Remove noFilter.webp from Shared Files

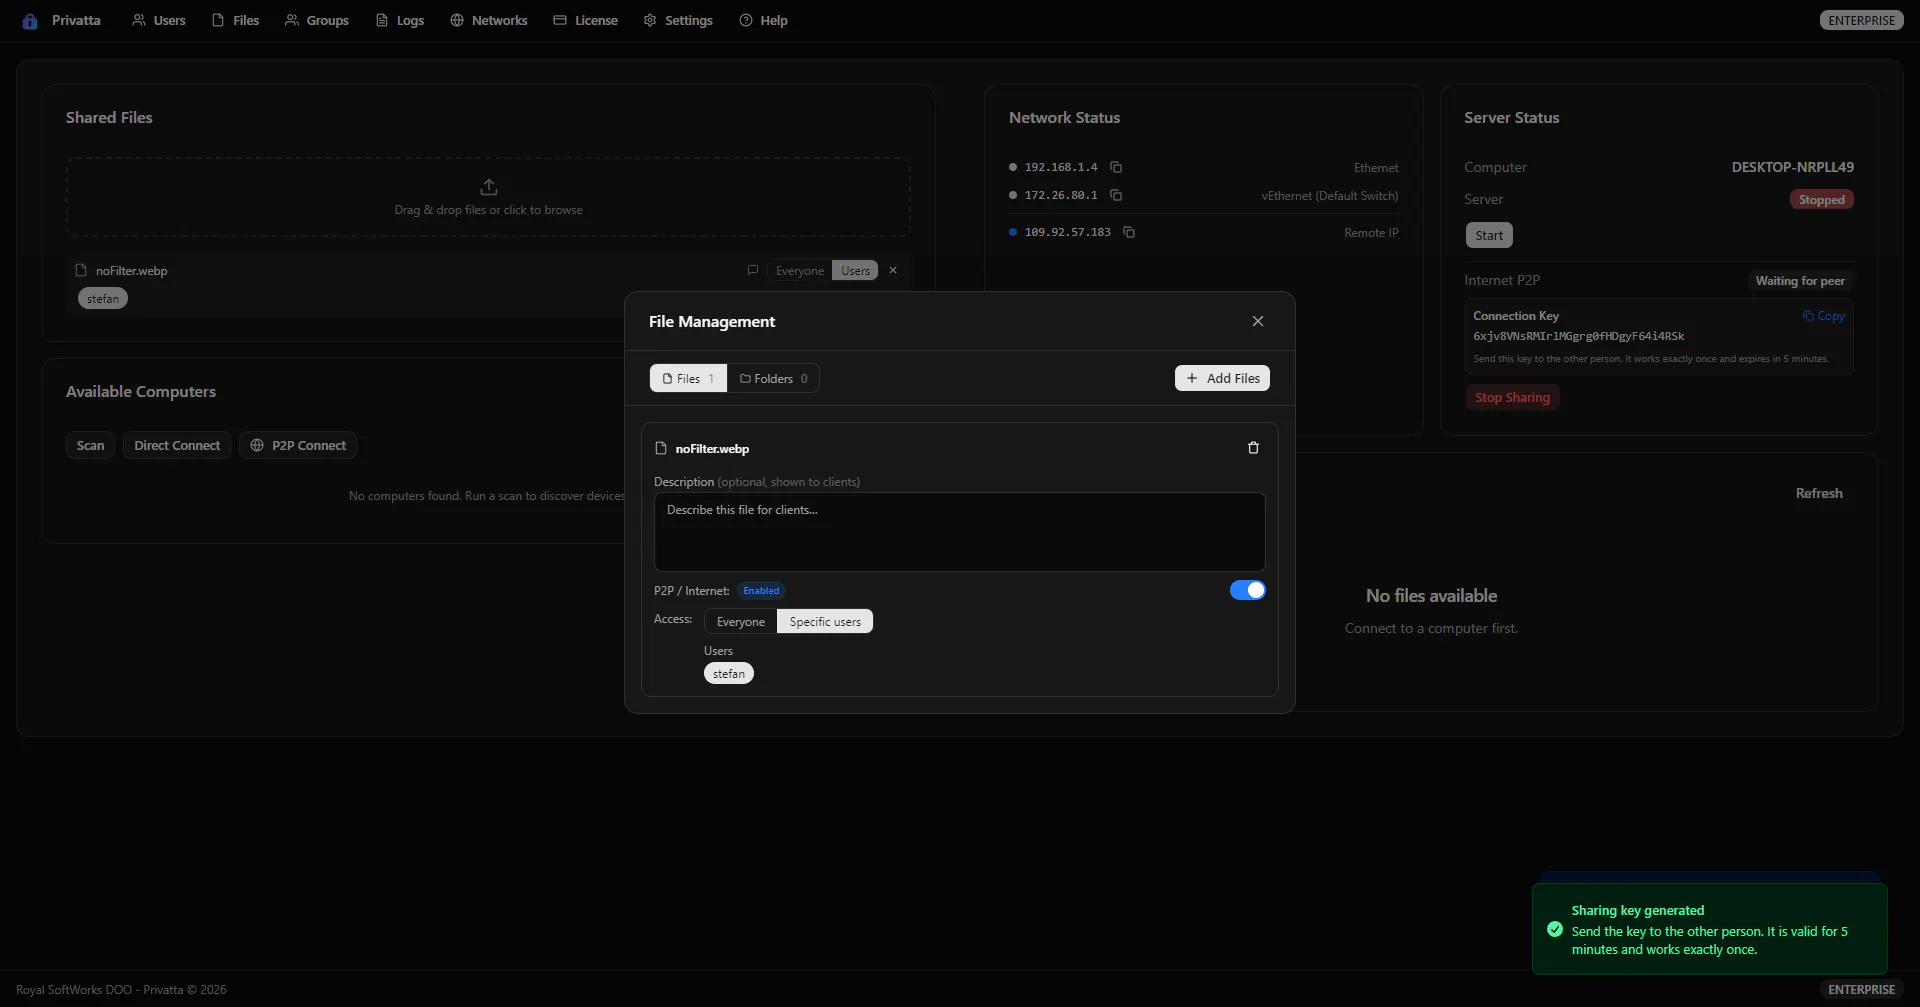click(893, 270)
